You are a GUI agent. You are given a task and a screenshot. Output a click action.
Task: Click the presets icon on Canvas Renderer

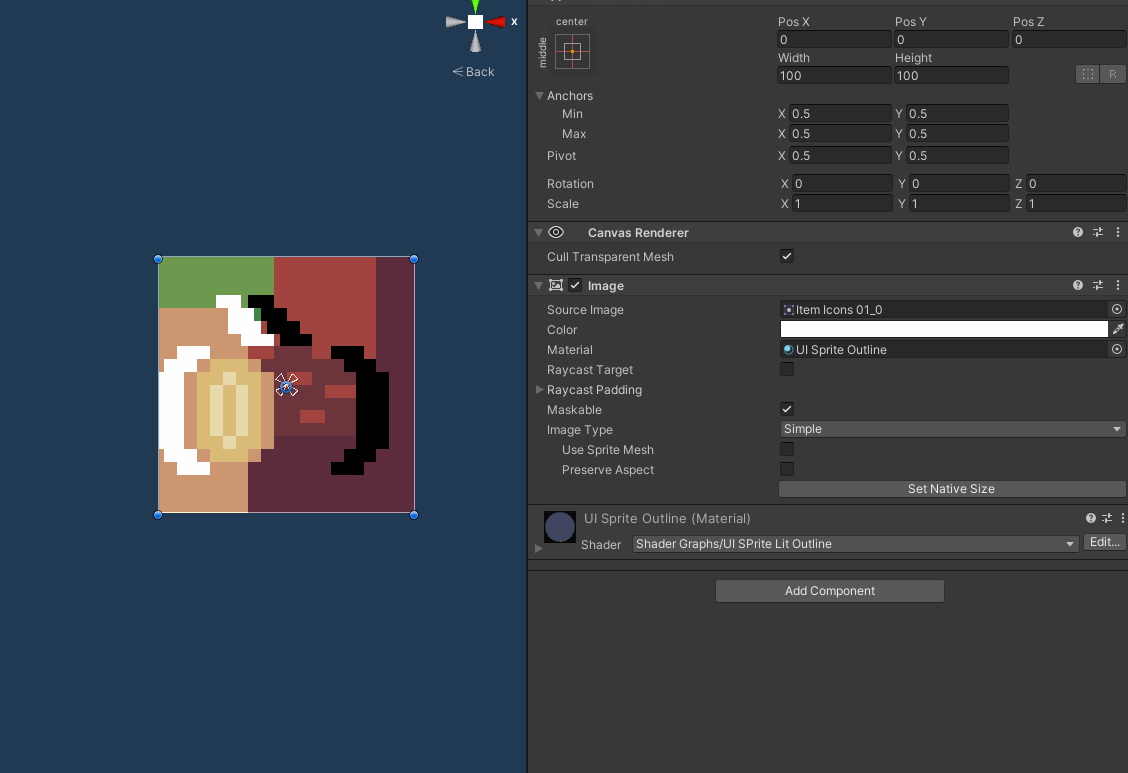coord(1097,232)
